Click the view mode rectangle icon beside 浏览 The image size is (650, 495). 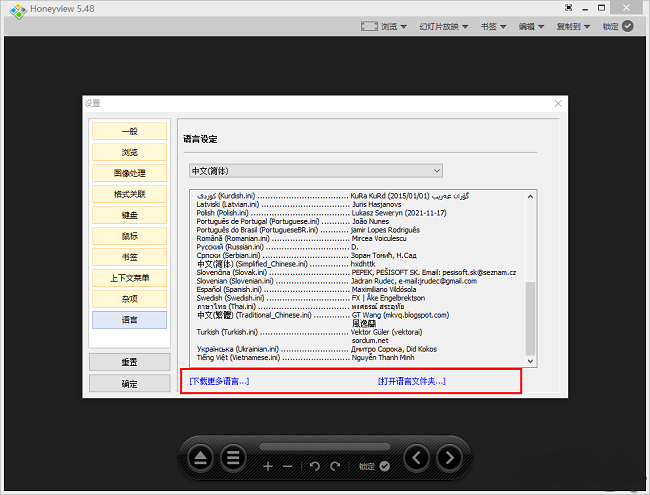(x=369, y=27)
